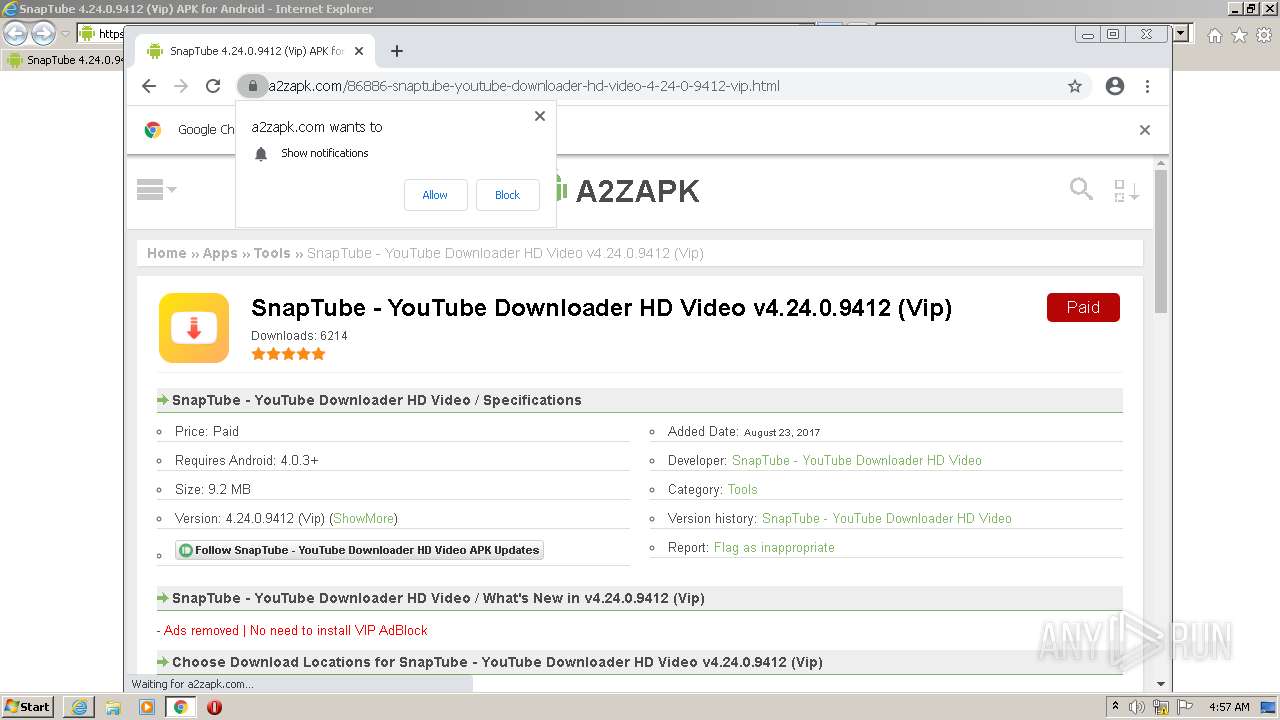Open Internet Explorer address bar dropdown
The height and width of the screenshot is (720, 1280).
(x=1181, y=34)
